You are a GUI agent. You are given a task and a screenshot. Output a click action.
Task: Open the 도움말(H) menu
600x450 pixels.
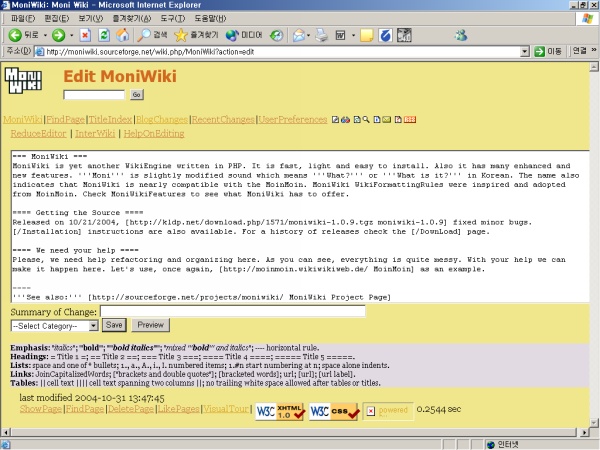point(210,18)
